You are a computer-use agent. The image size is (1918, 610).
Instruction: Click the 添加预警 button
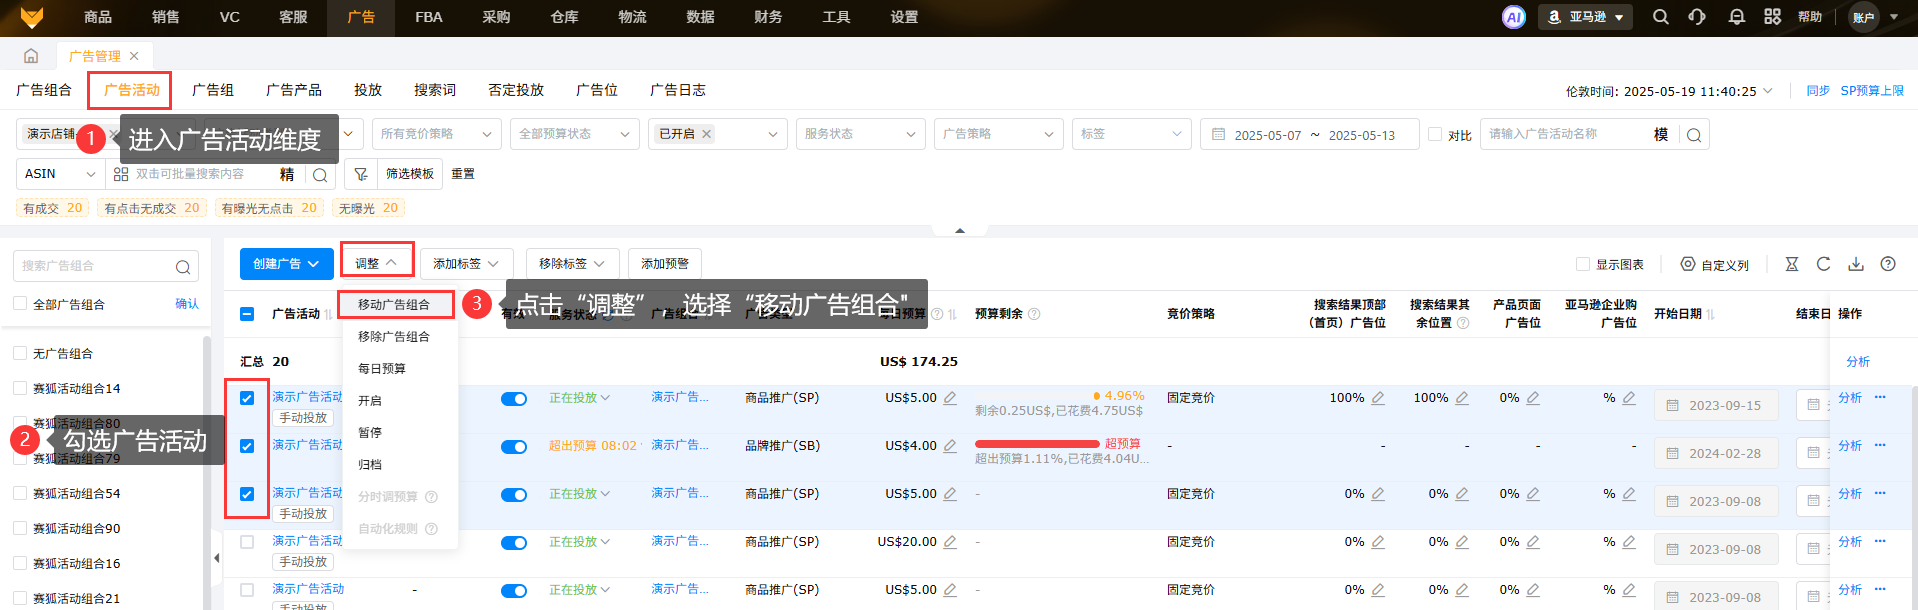[x=665, y=264]
